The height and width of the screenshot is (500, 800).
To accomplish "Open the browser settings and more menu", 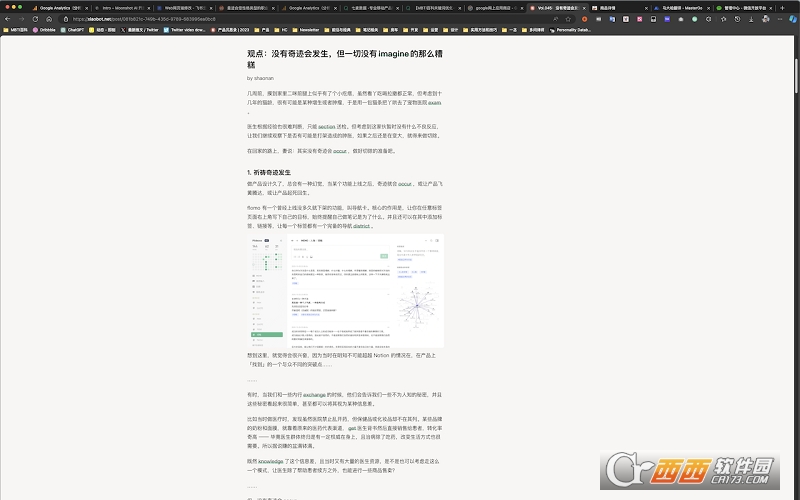I will (779, 19).
